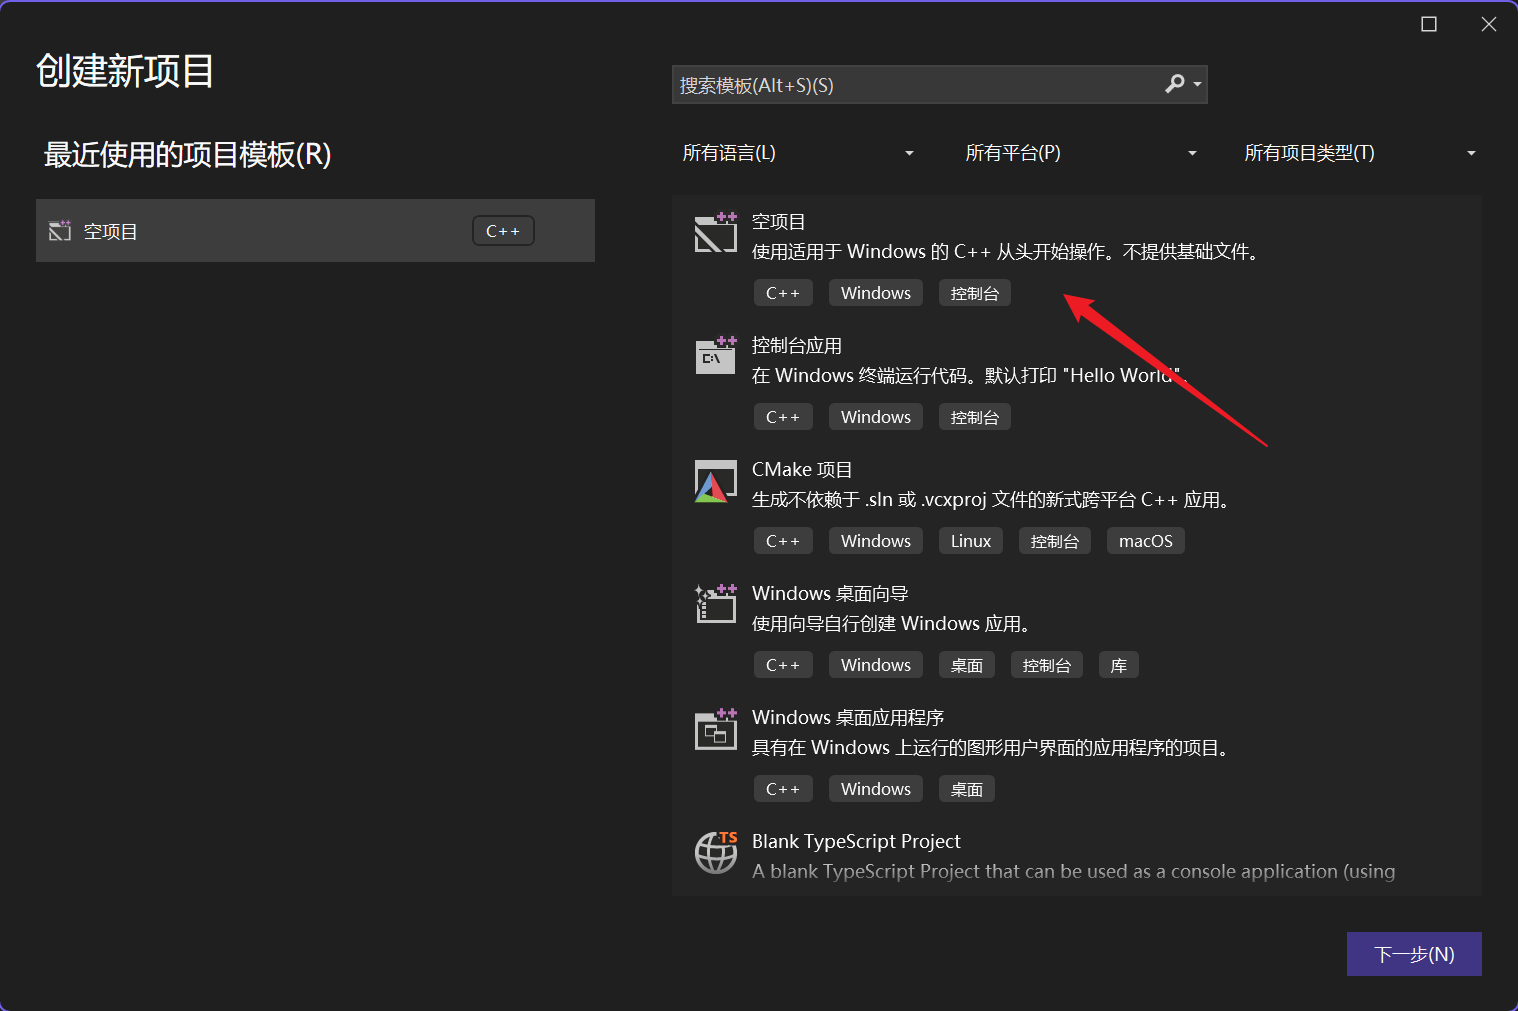This screenshot has width=1518, height=1011.
Task: Click the search magnifier icon
Action: click(1175, 85)
